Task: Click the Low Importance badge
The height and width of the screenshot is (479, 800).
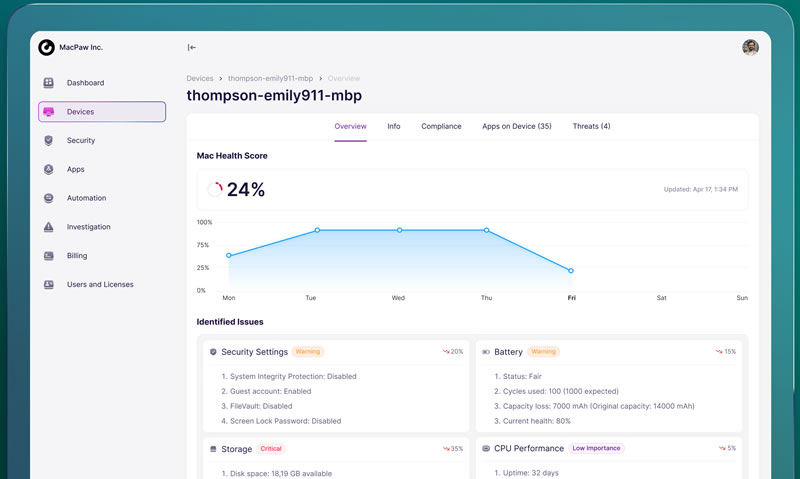Action: [x=596, y=448]
